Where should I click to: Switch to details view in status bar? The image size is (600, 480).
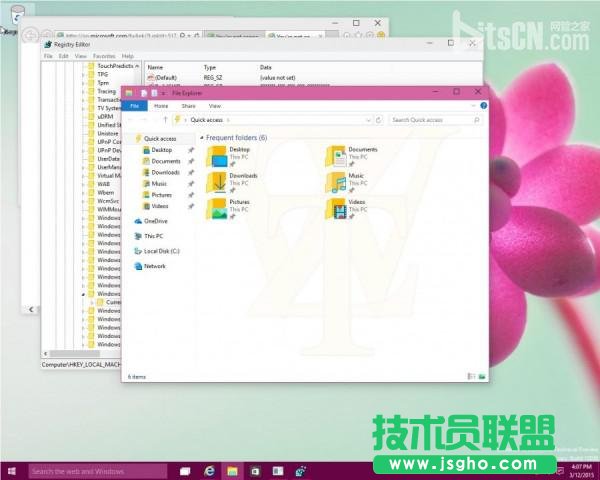pyautogui.click(x=471, y=377)
